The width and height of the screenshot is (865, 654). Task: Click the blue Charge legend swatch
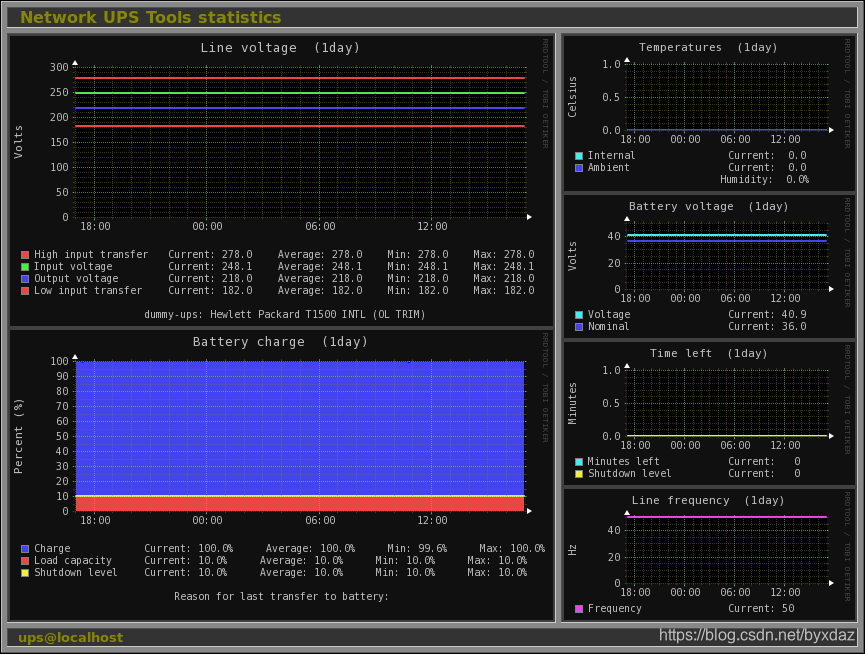click(25, 549)
